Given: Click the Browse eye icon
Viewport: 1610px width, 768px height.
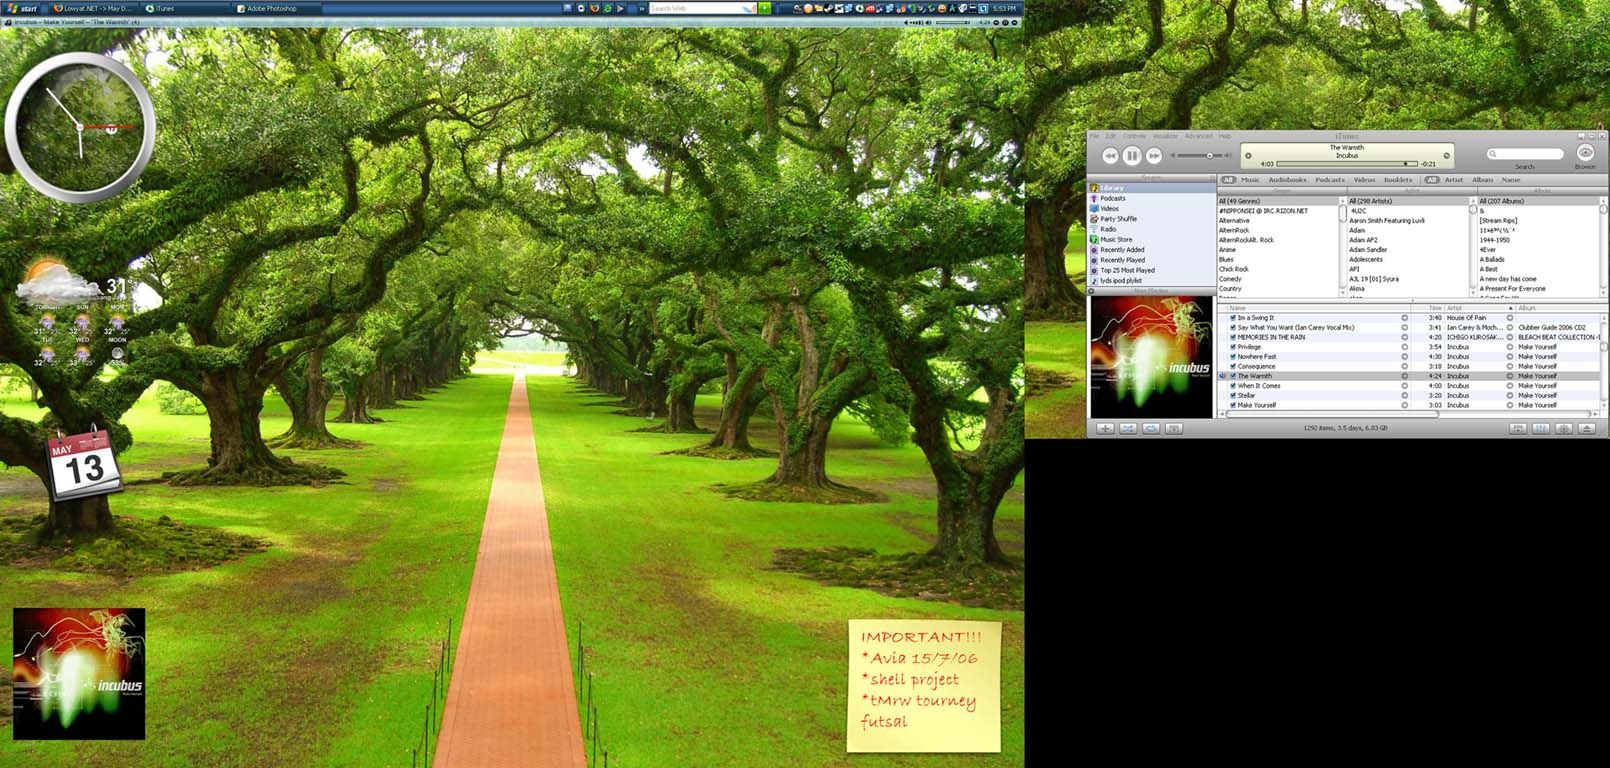Looking at the screenshot, I should point(1585,153).
